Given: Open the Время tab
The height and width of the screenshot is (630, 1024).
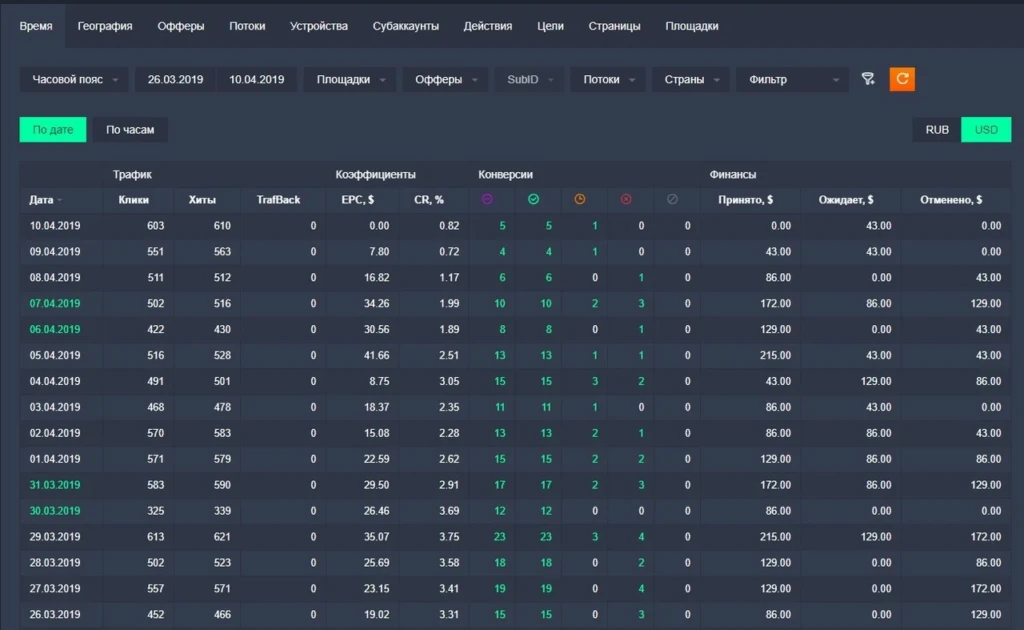Looking at the screenshot, I should pyautogui.click(x=36, y=26).
